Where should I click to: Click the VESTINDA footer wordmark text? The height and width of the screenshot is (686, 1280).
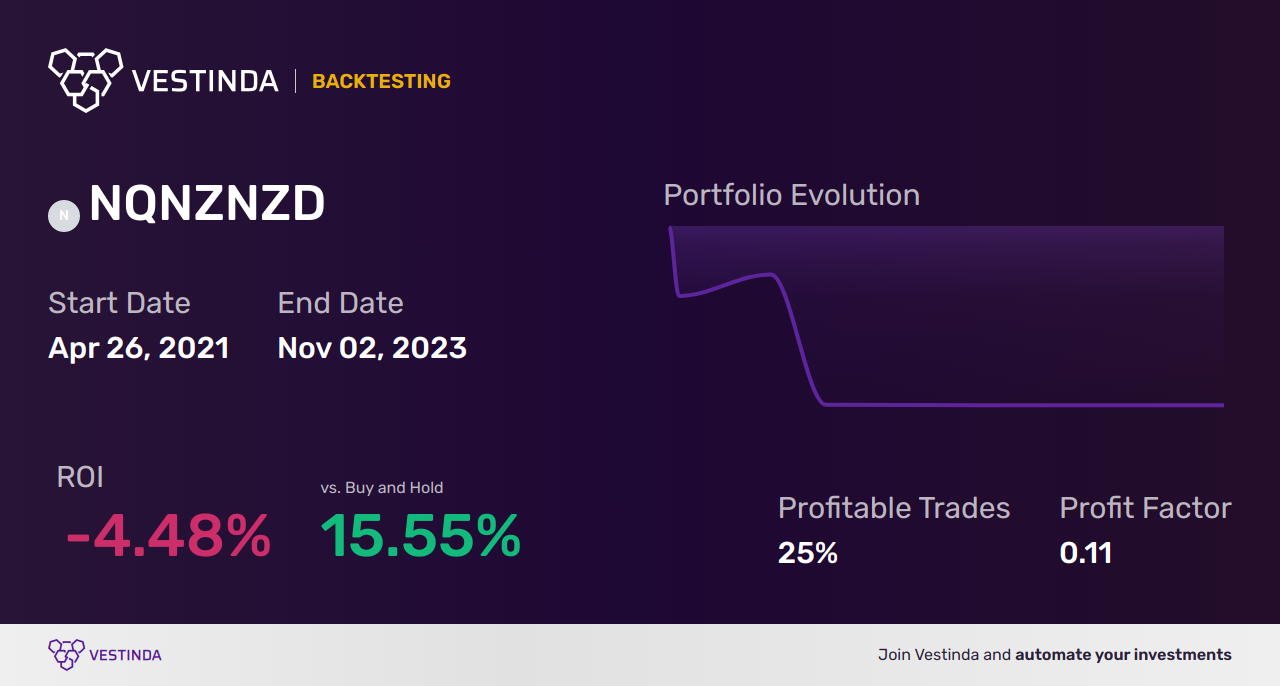(125, 655)
